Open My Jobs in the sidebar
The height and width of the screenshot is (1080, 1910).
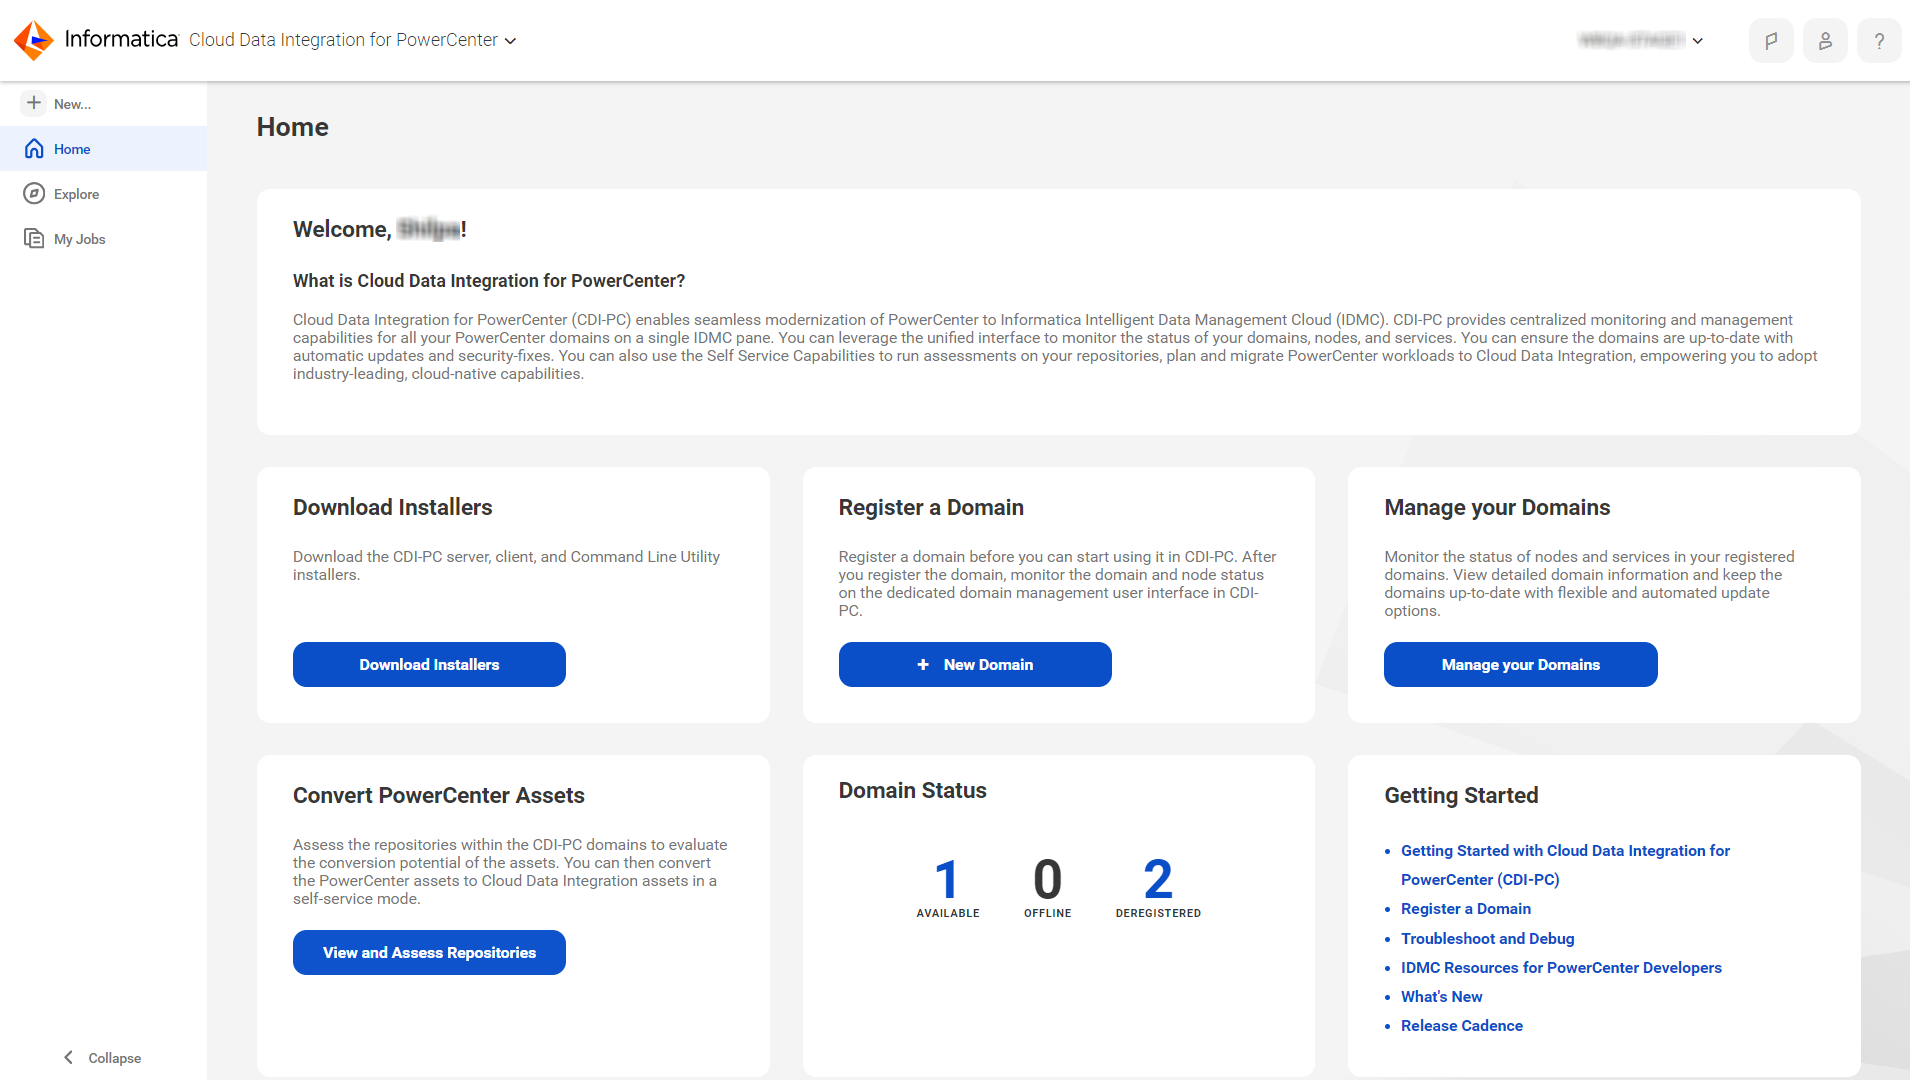click(x=104, y=239)
